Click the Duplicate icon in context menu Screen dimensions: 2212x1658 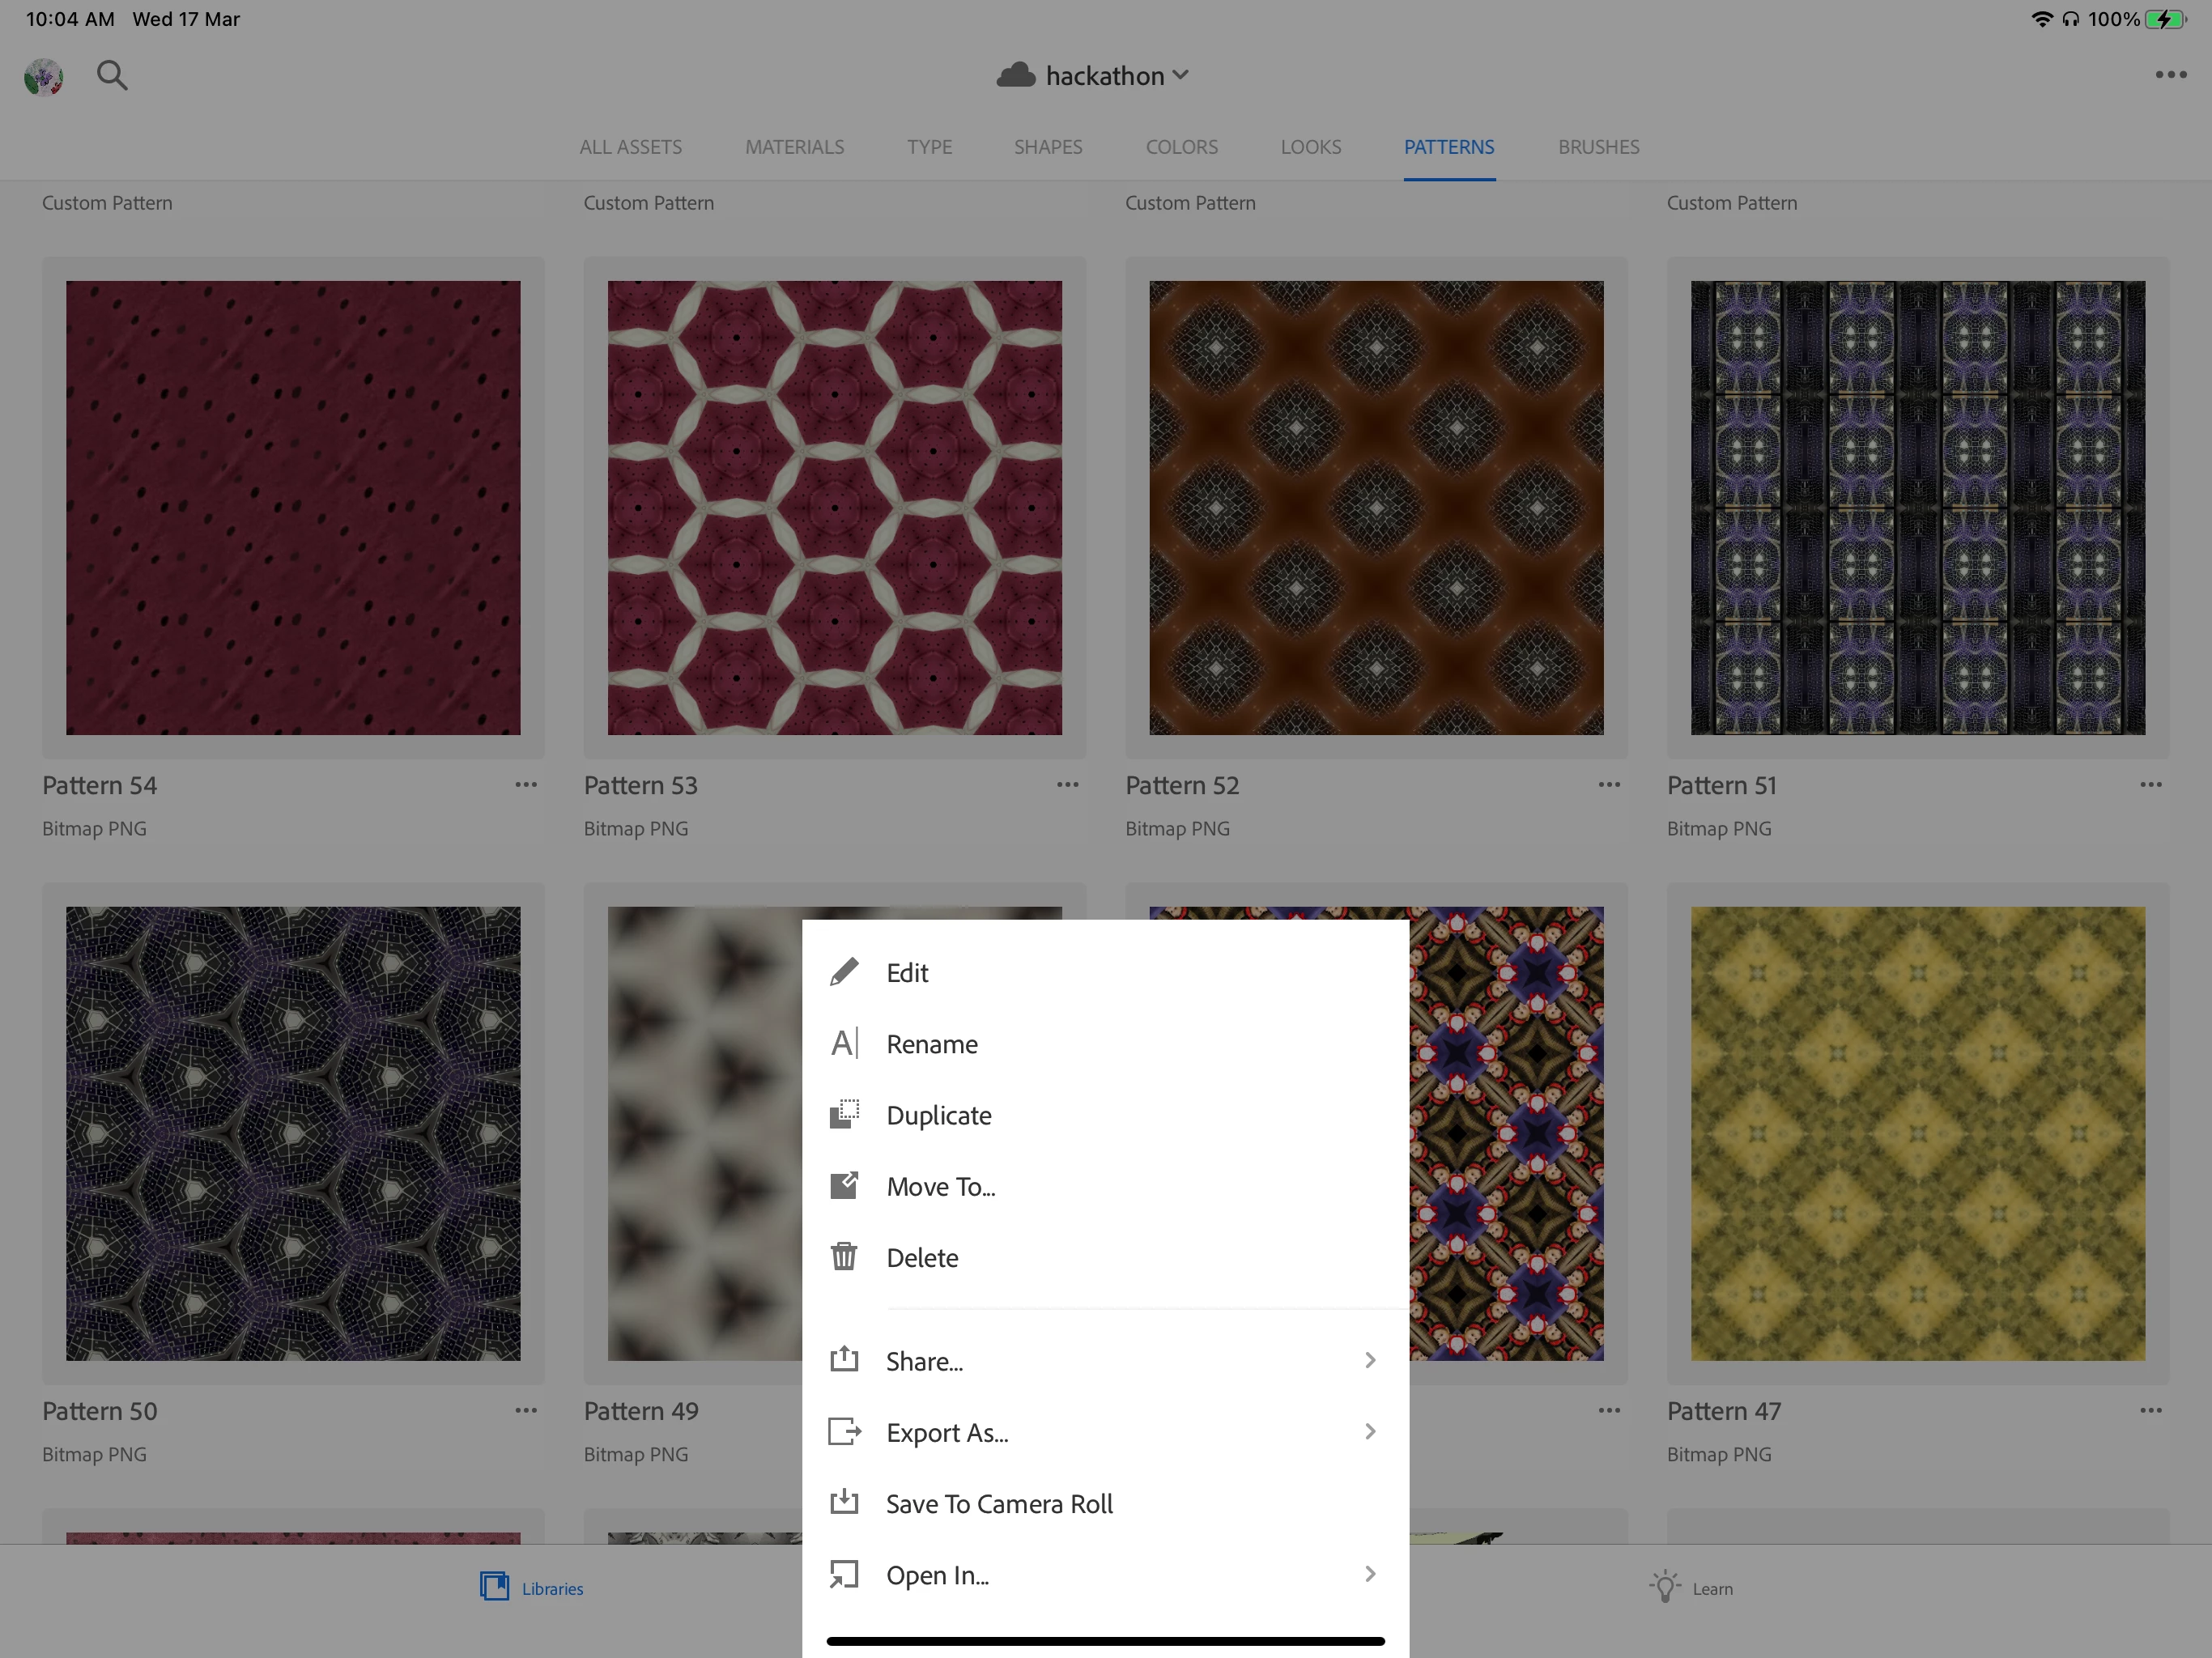click(x=844, y=1115)
